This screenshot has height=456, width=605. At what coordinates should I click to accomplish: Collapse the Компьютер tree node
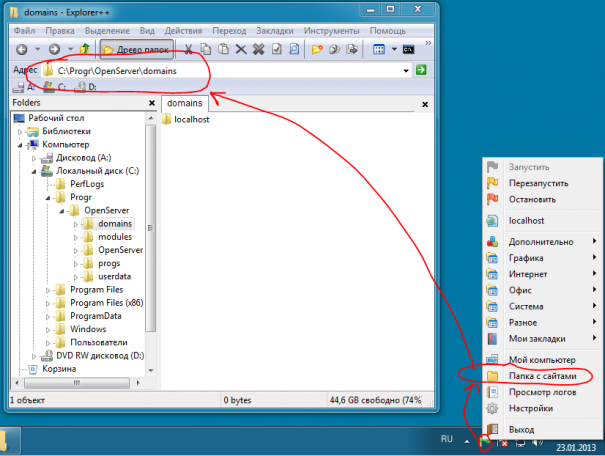[20, 145]
